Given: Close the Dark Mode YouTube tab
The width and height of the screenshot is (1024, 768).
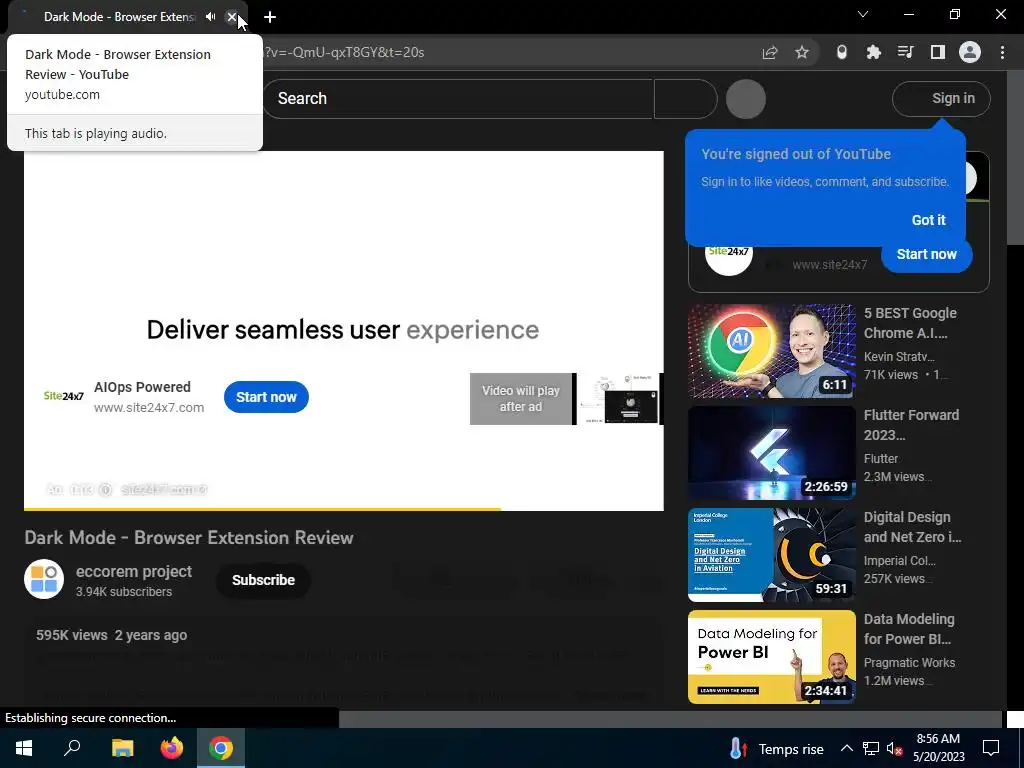Looking at the screenshot, I should tap(231, 17).
